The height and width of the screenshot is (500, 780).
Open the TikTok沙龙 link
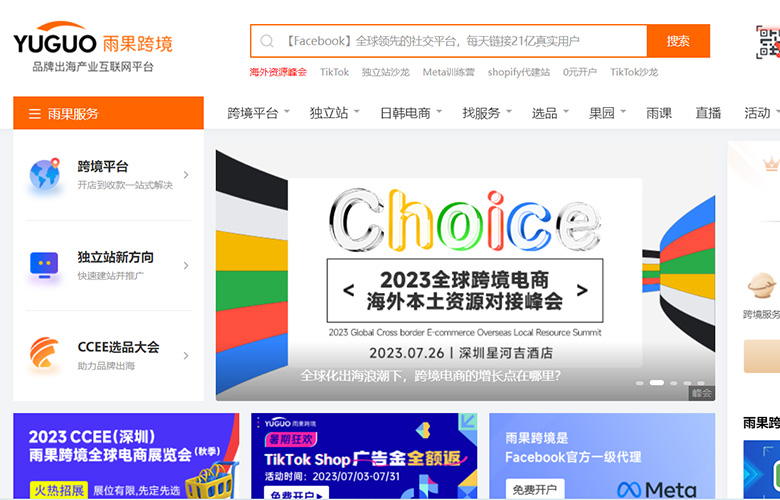[634, 72]
